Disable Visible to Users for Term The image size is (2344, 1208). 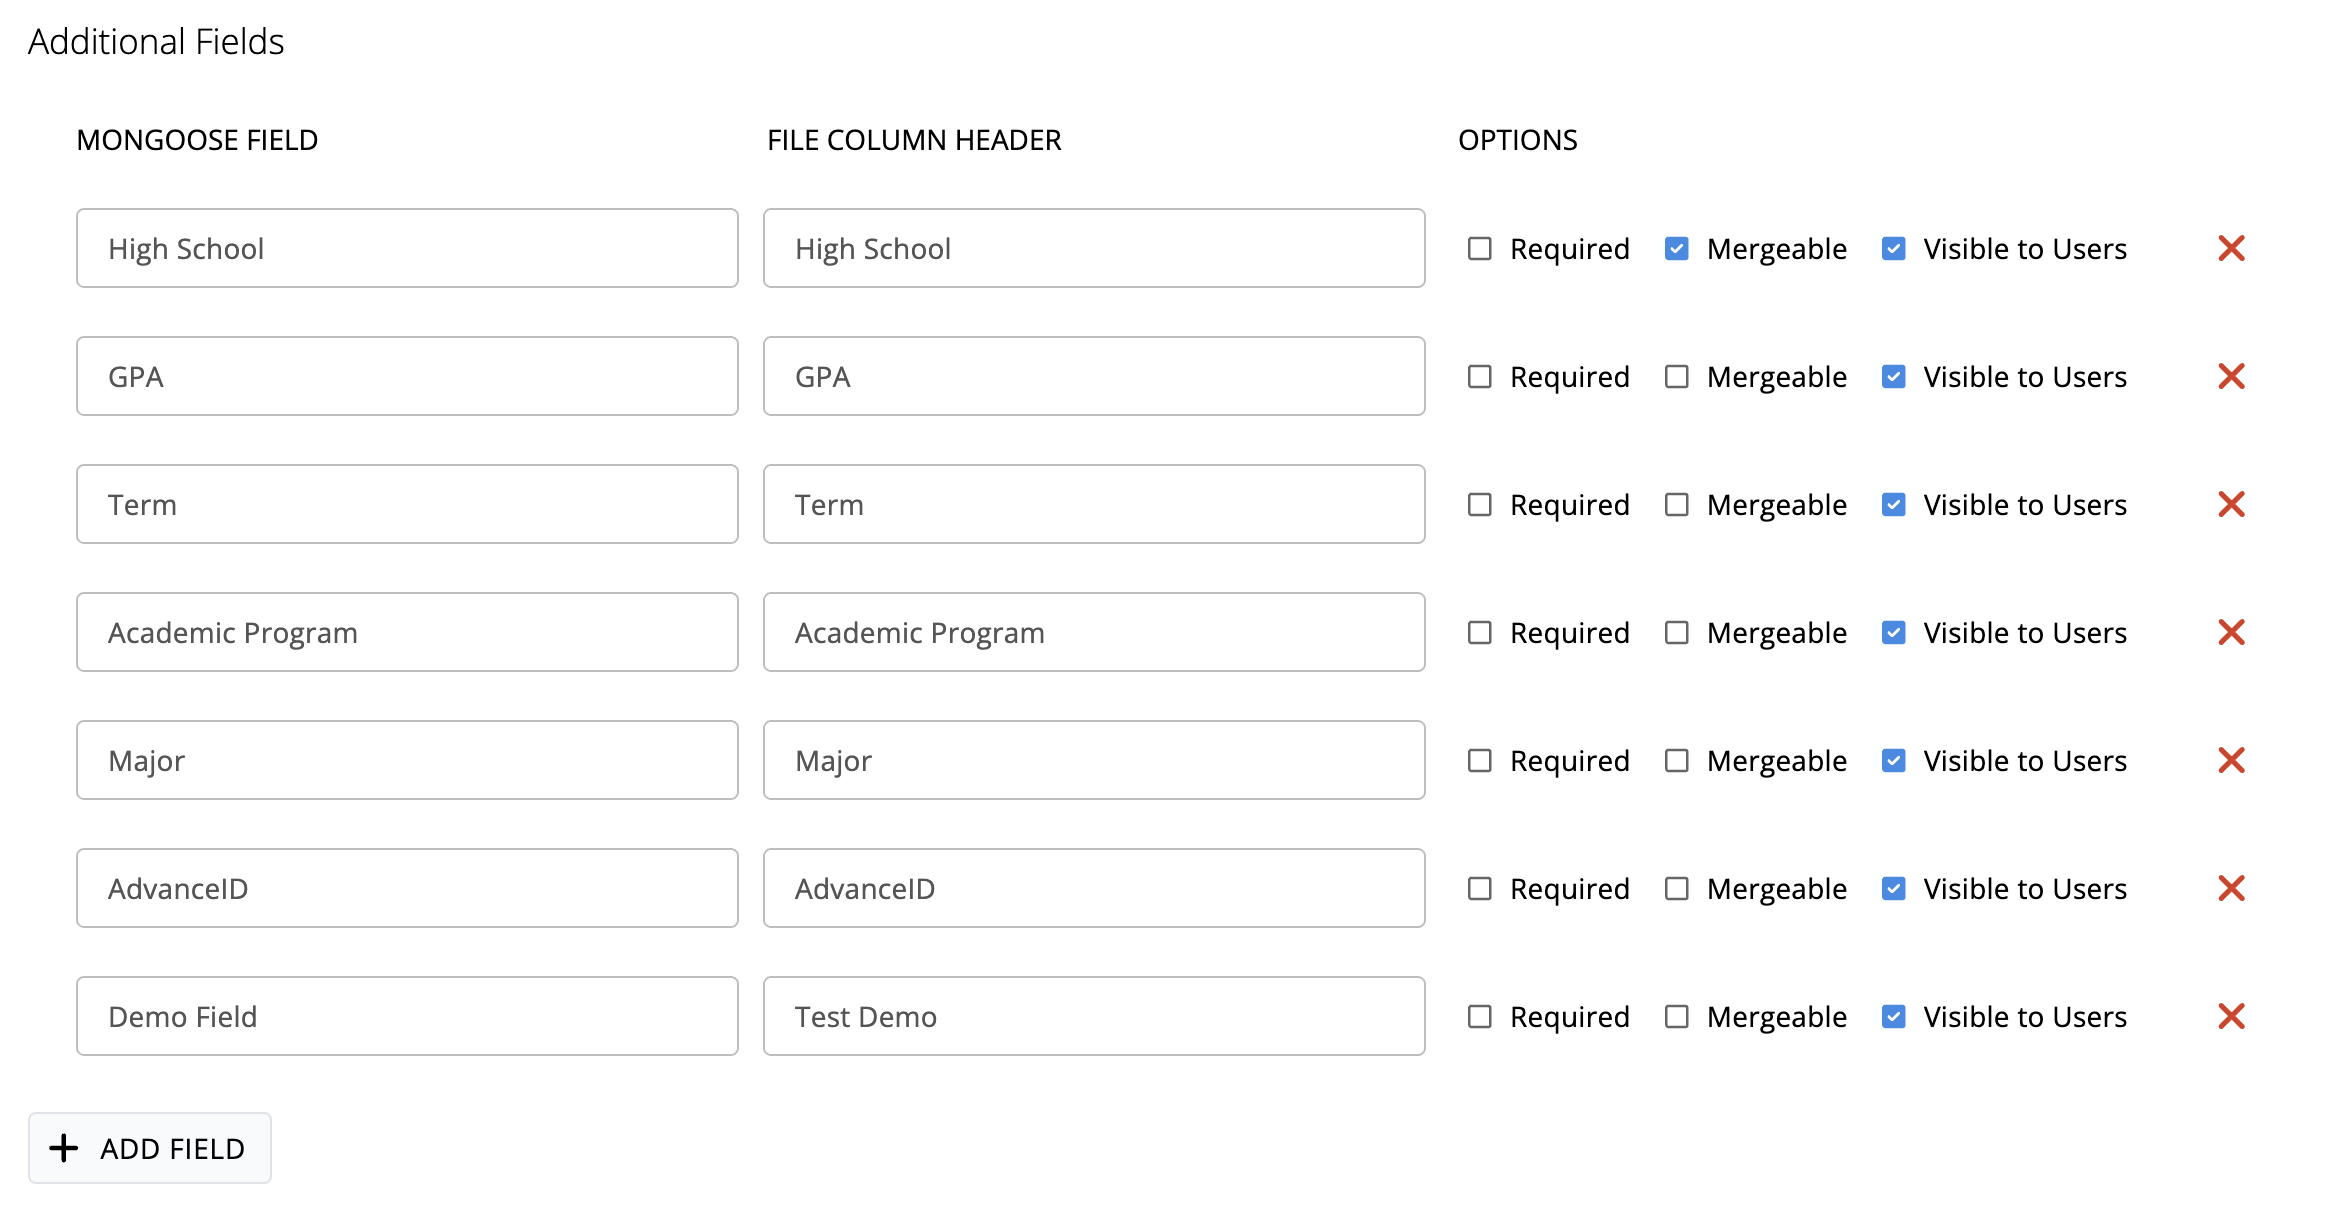[x=1893, y=504]
